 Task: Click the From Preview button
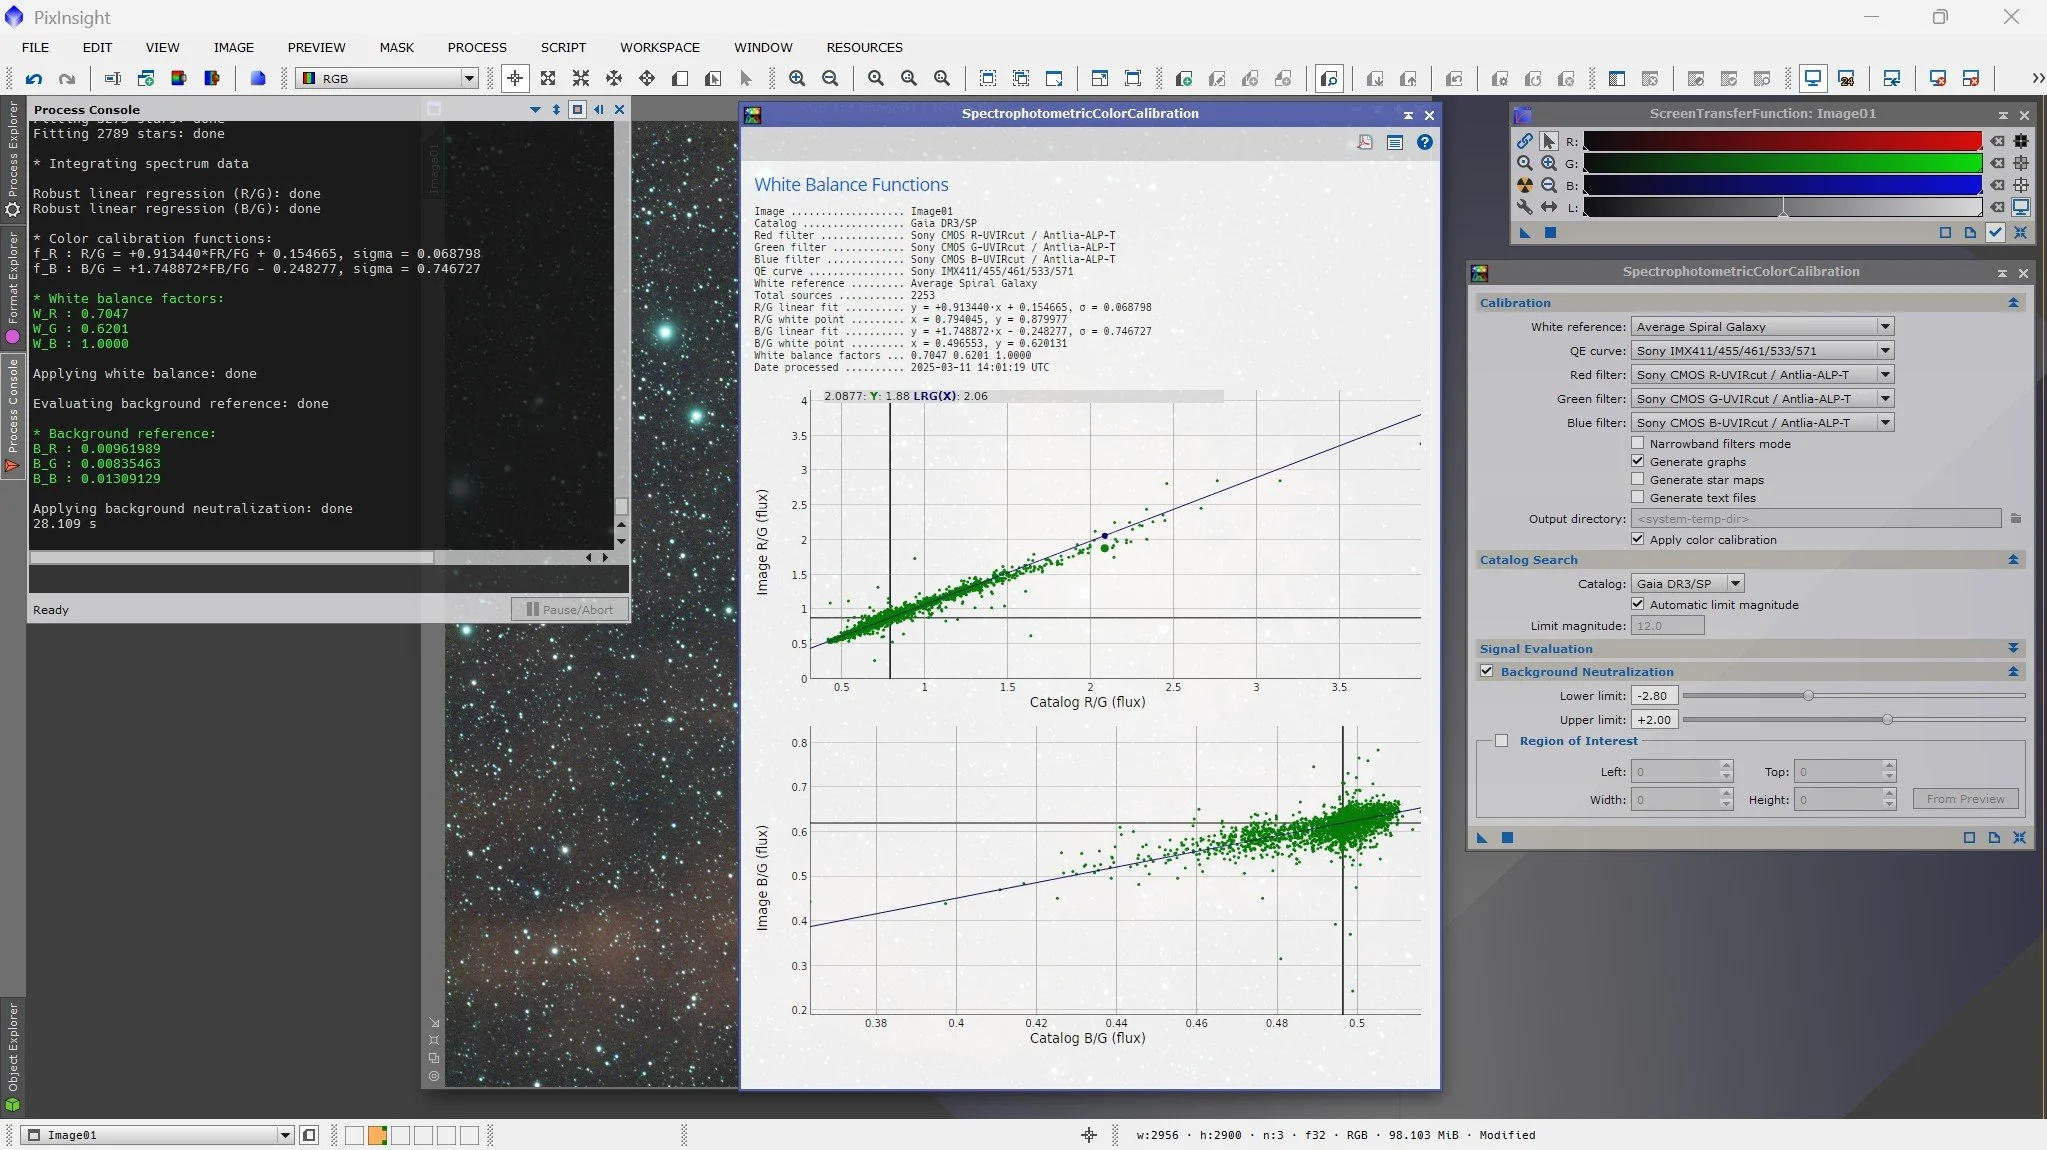click(1965, 799)
